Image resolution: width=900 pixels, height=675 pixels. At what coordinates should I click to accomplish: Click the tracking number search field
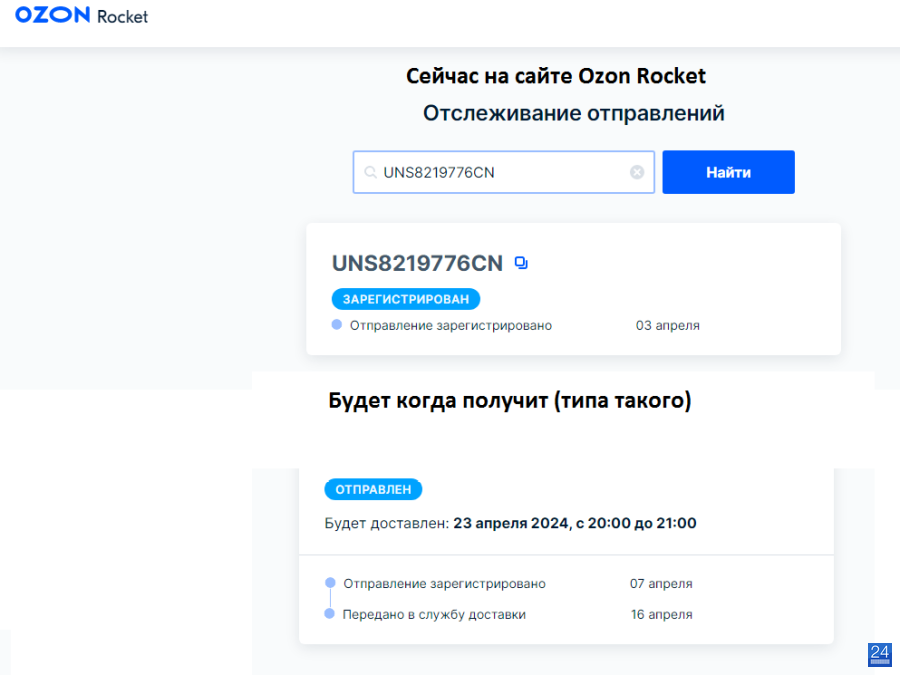pyautogui.click(x=503, y=172)
